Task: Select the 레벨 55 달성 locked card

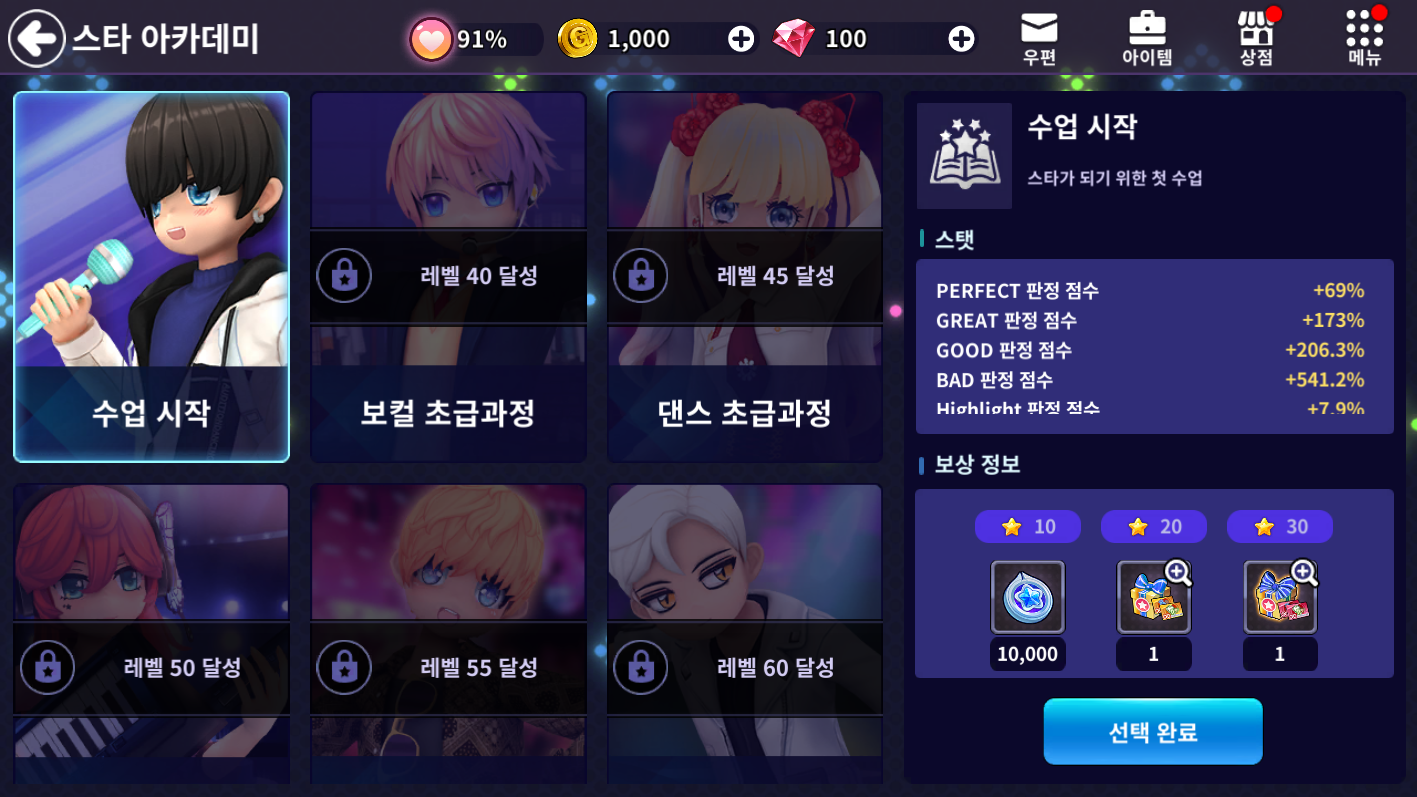Action: tap(448, 634)
